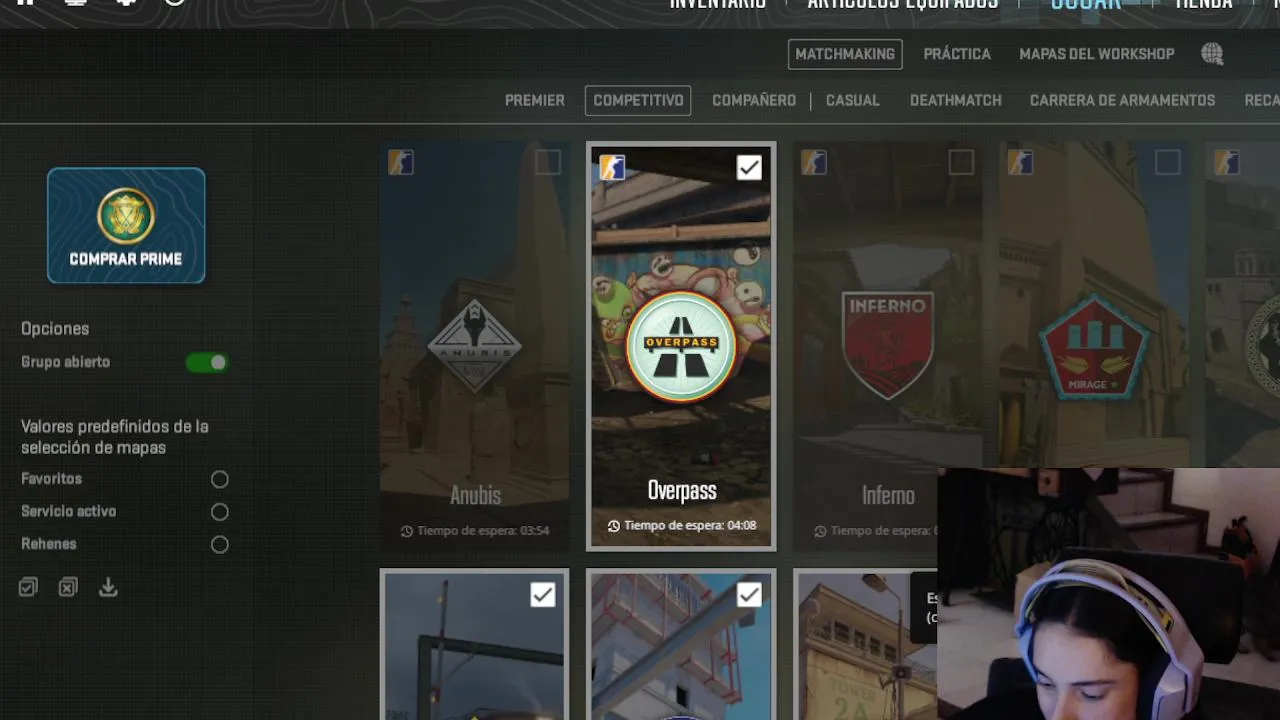Select the Favoritos radio button
The image size is (1280, 720).
pos(220,480)
